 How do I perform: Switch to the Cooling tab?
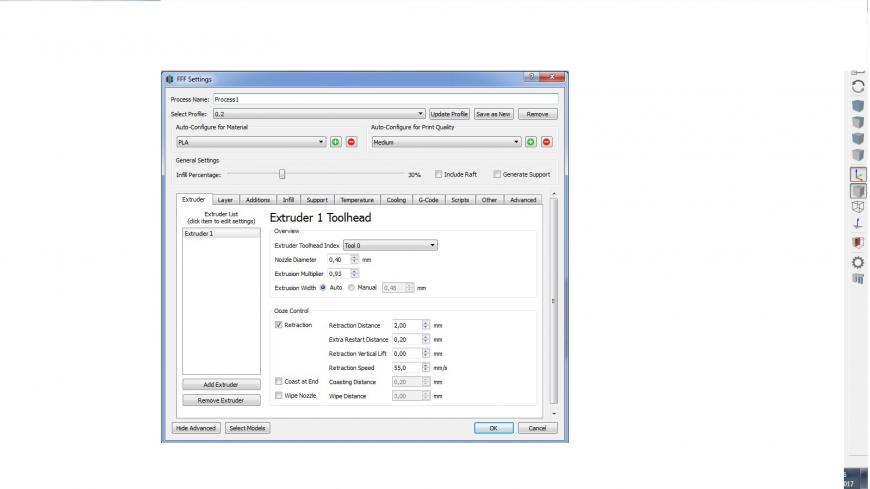coord(396,200)
